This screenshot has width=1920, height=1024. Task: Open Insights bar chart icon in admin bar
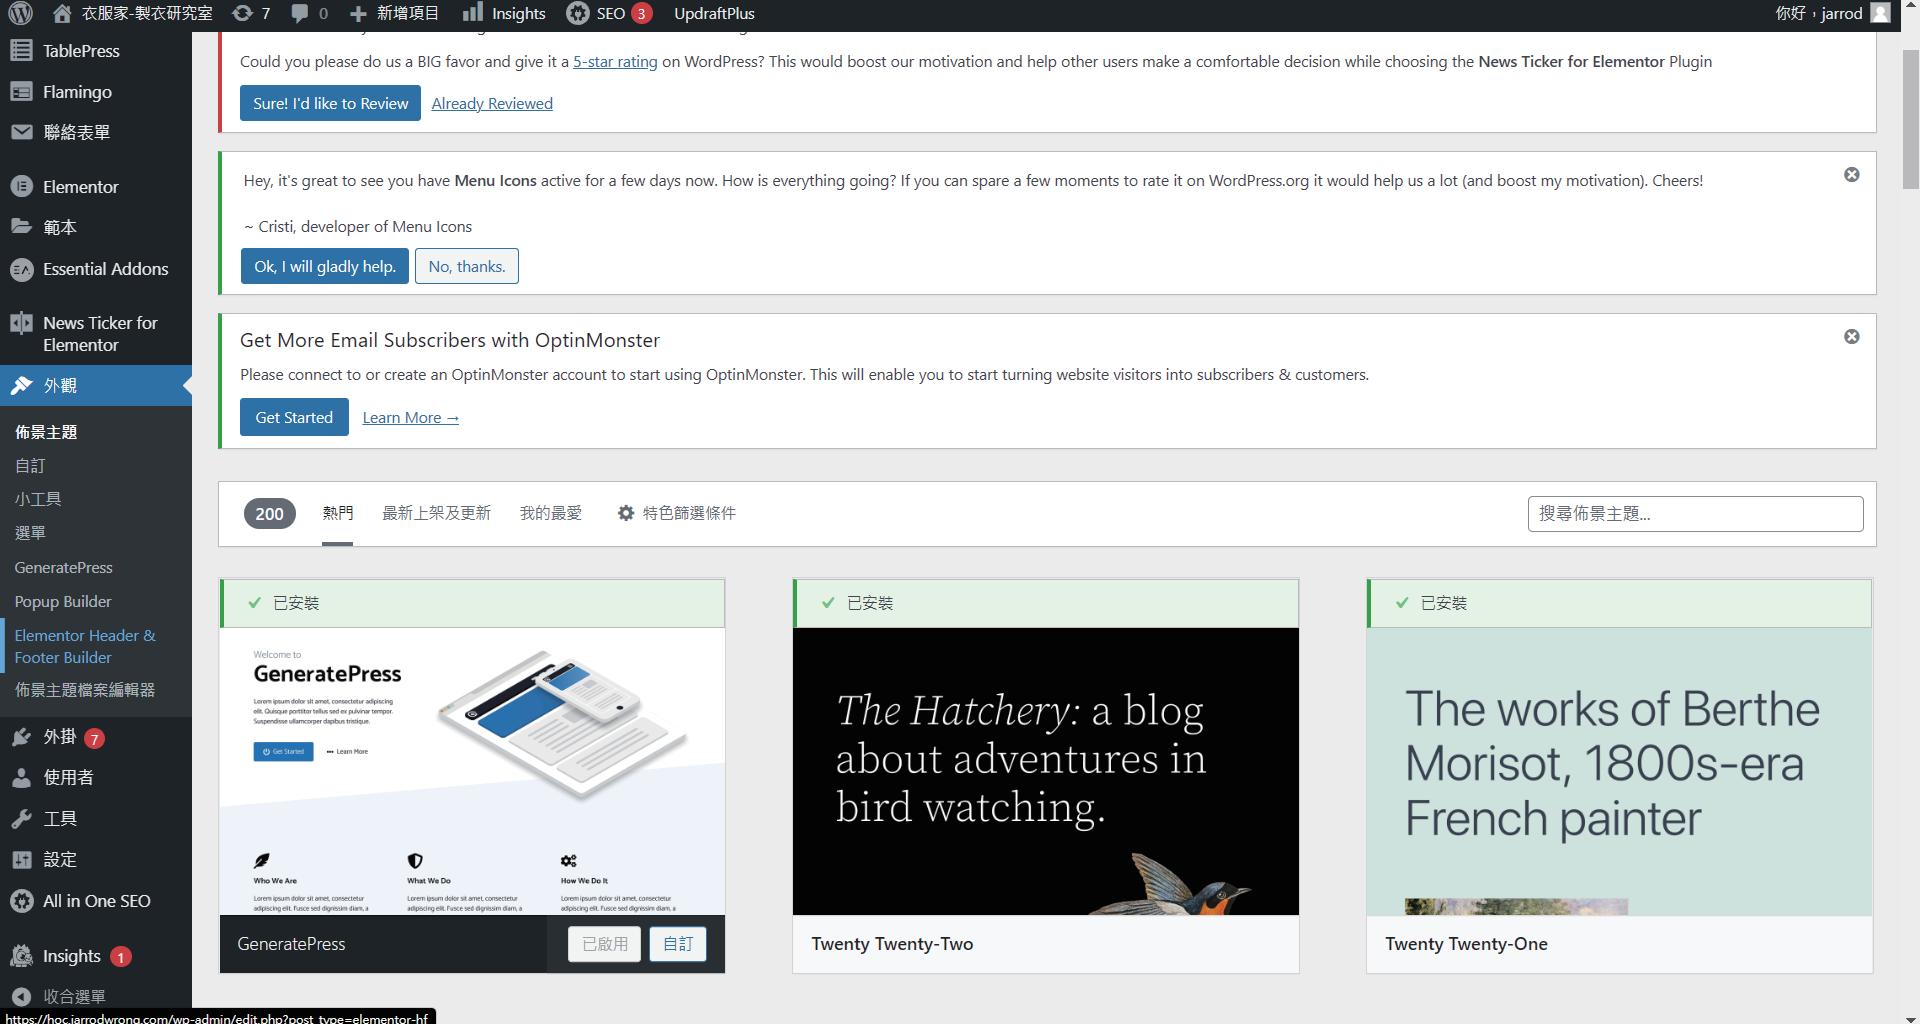tap(473, 12)
